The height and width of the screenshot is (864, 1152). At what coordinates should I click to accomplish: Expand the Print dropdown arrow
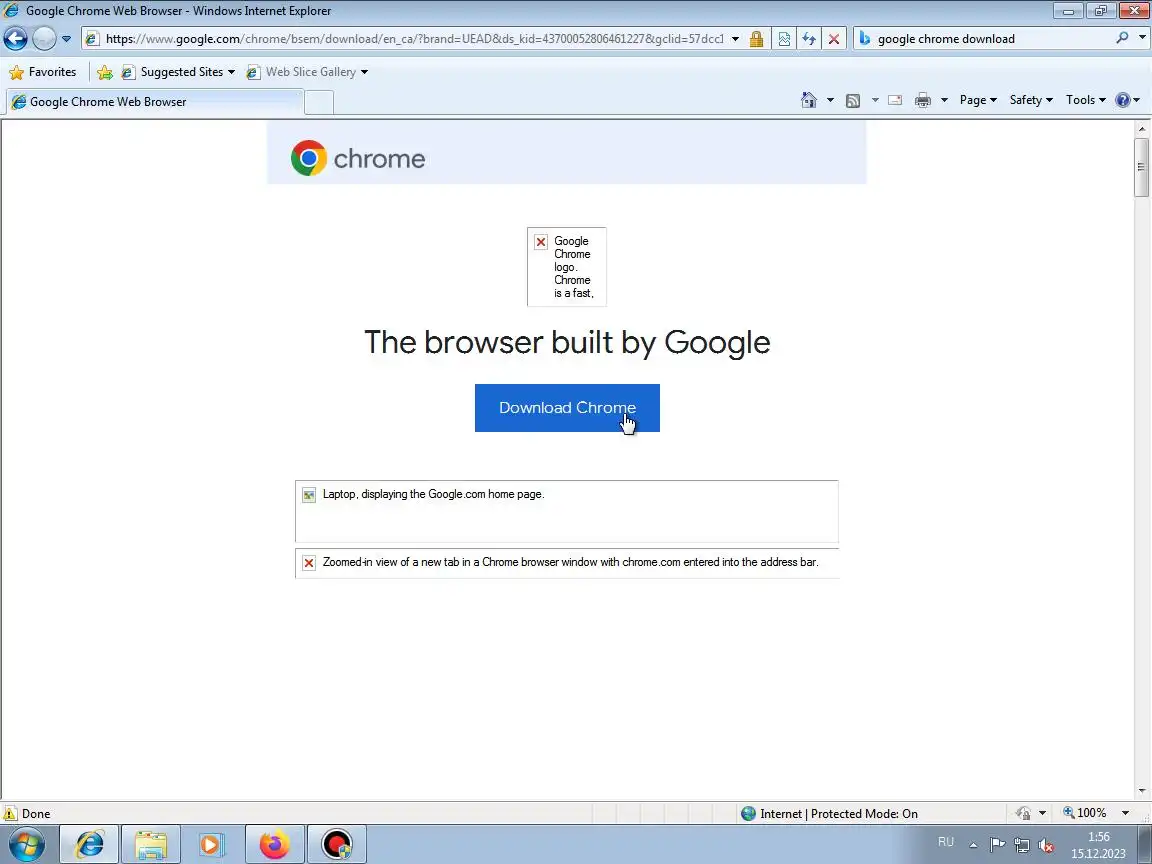point(944,100)
